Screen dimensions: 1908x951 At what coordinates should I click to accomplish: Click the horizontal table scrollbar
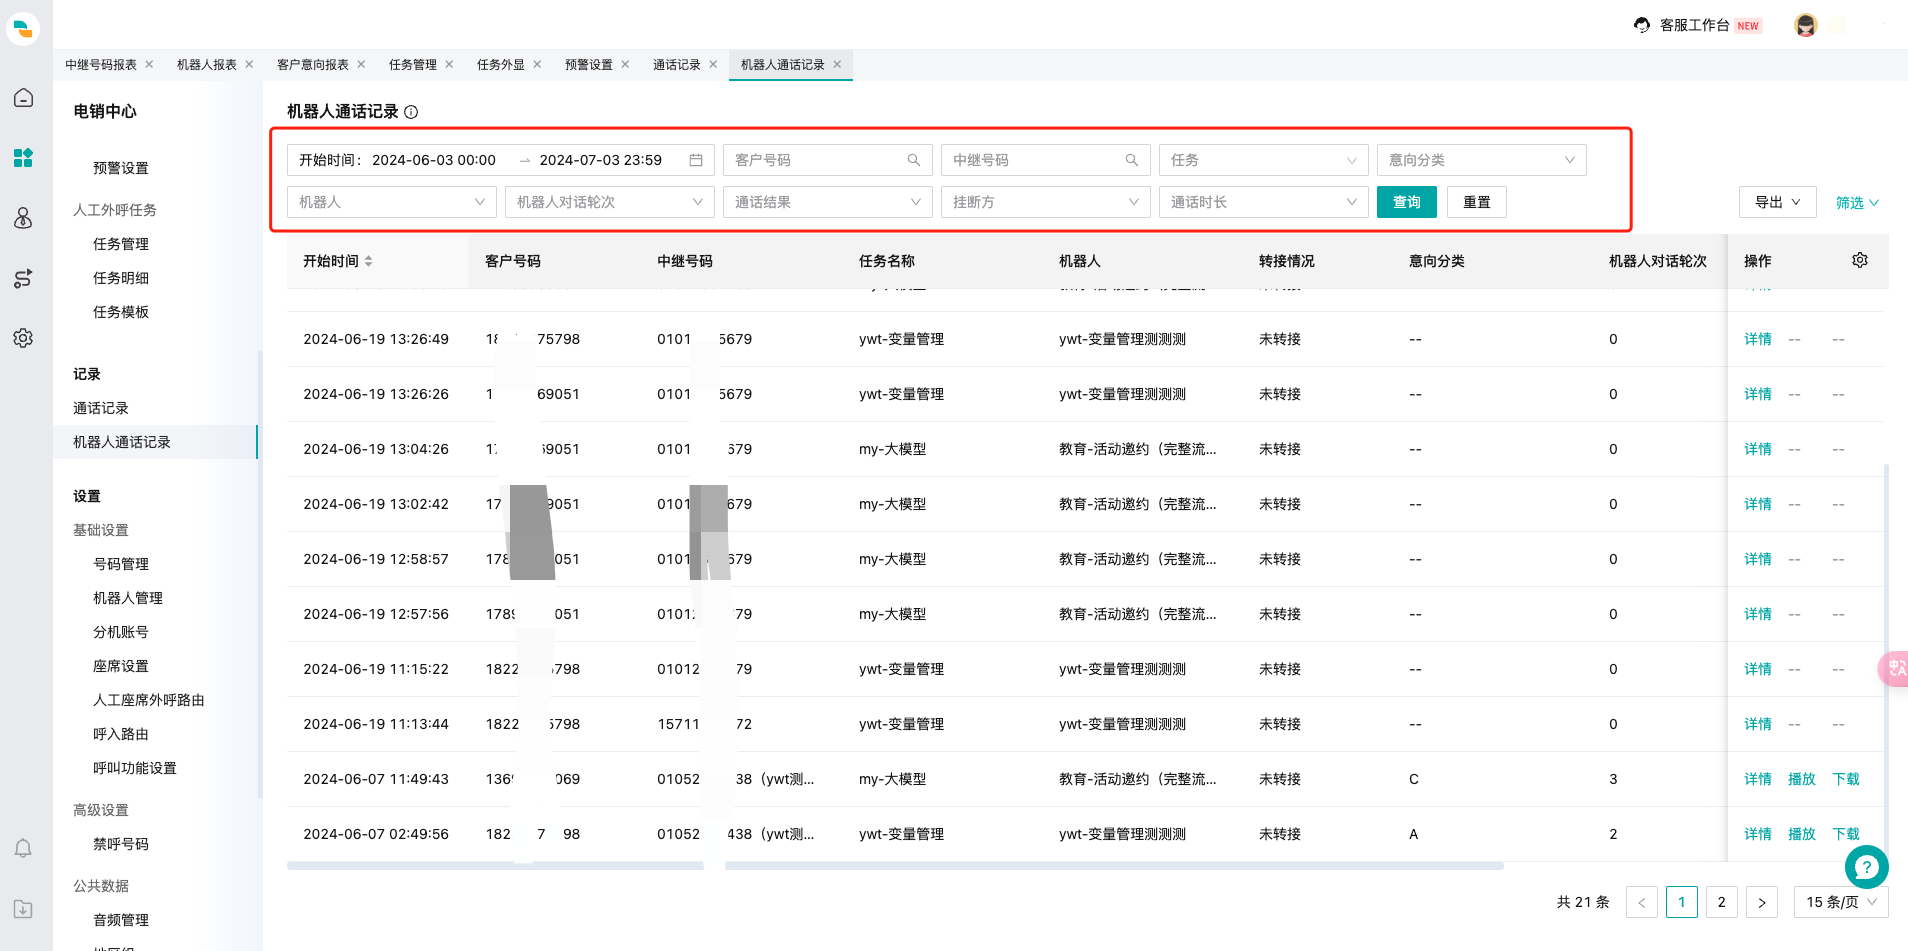(895, 866)
